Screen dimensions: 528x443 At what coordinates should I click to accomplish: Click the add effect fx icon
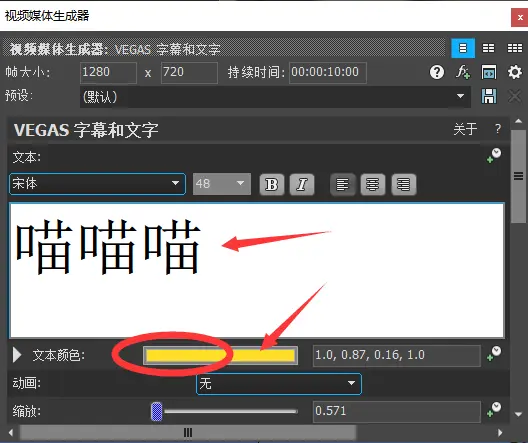click(463, 72)
